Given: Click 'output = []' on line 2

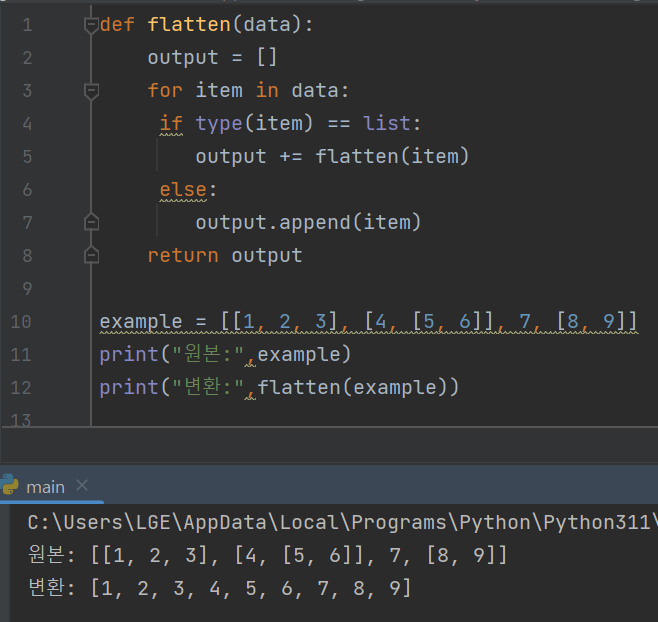Looking at the screenshot, I should pos(212,57).
